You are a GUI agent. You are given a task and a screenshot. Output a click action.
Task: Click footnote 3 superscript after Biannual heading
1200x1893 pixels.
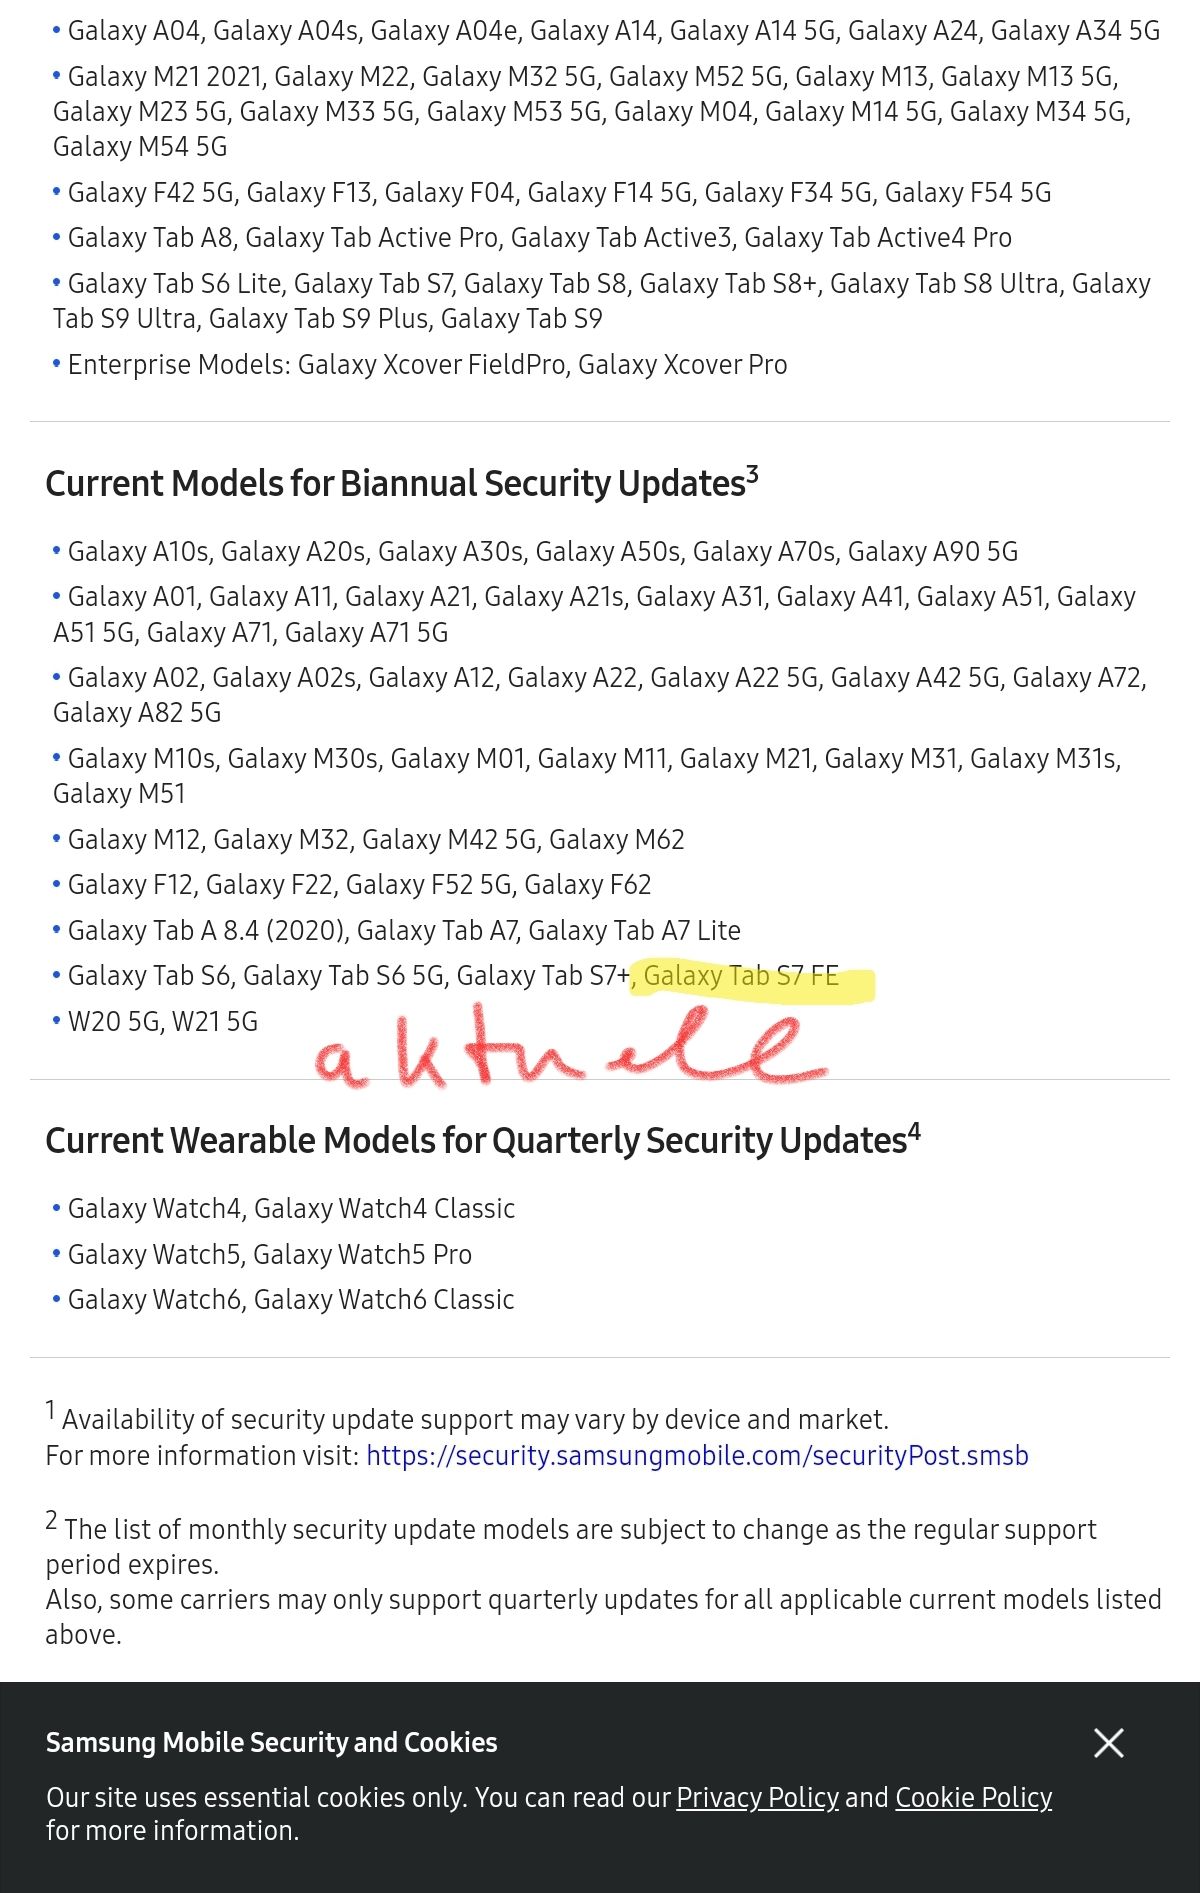tap(752, 474)
